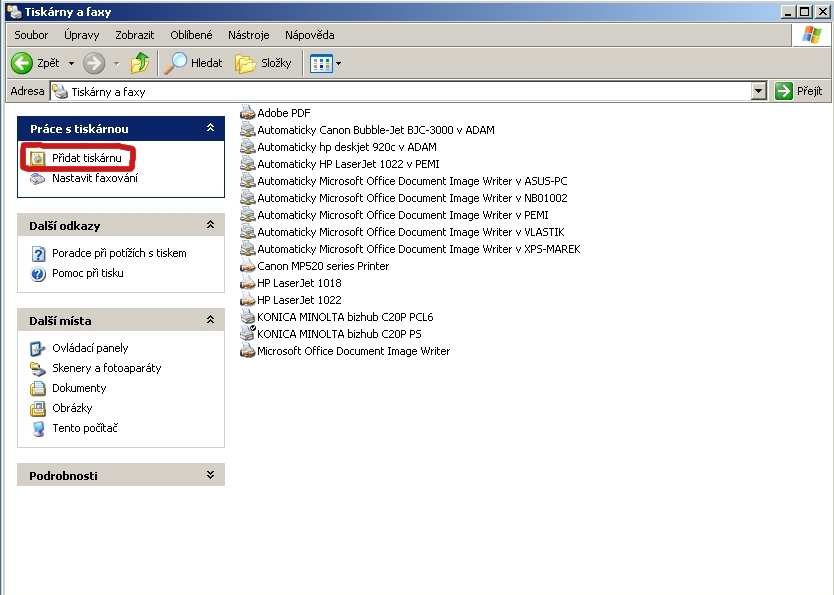Viewport: 834px width, 595px height.
Task: Select default KONICA MINOLTA bizhub C20P PS icon
Action: click(247, 334)
